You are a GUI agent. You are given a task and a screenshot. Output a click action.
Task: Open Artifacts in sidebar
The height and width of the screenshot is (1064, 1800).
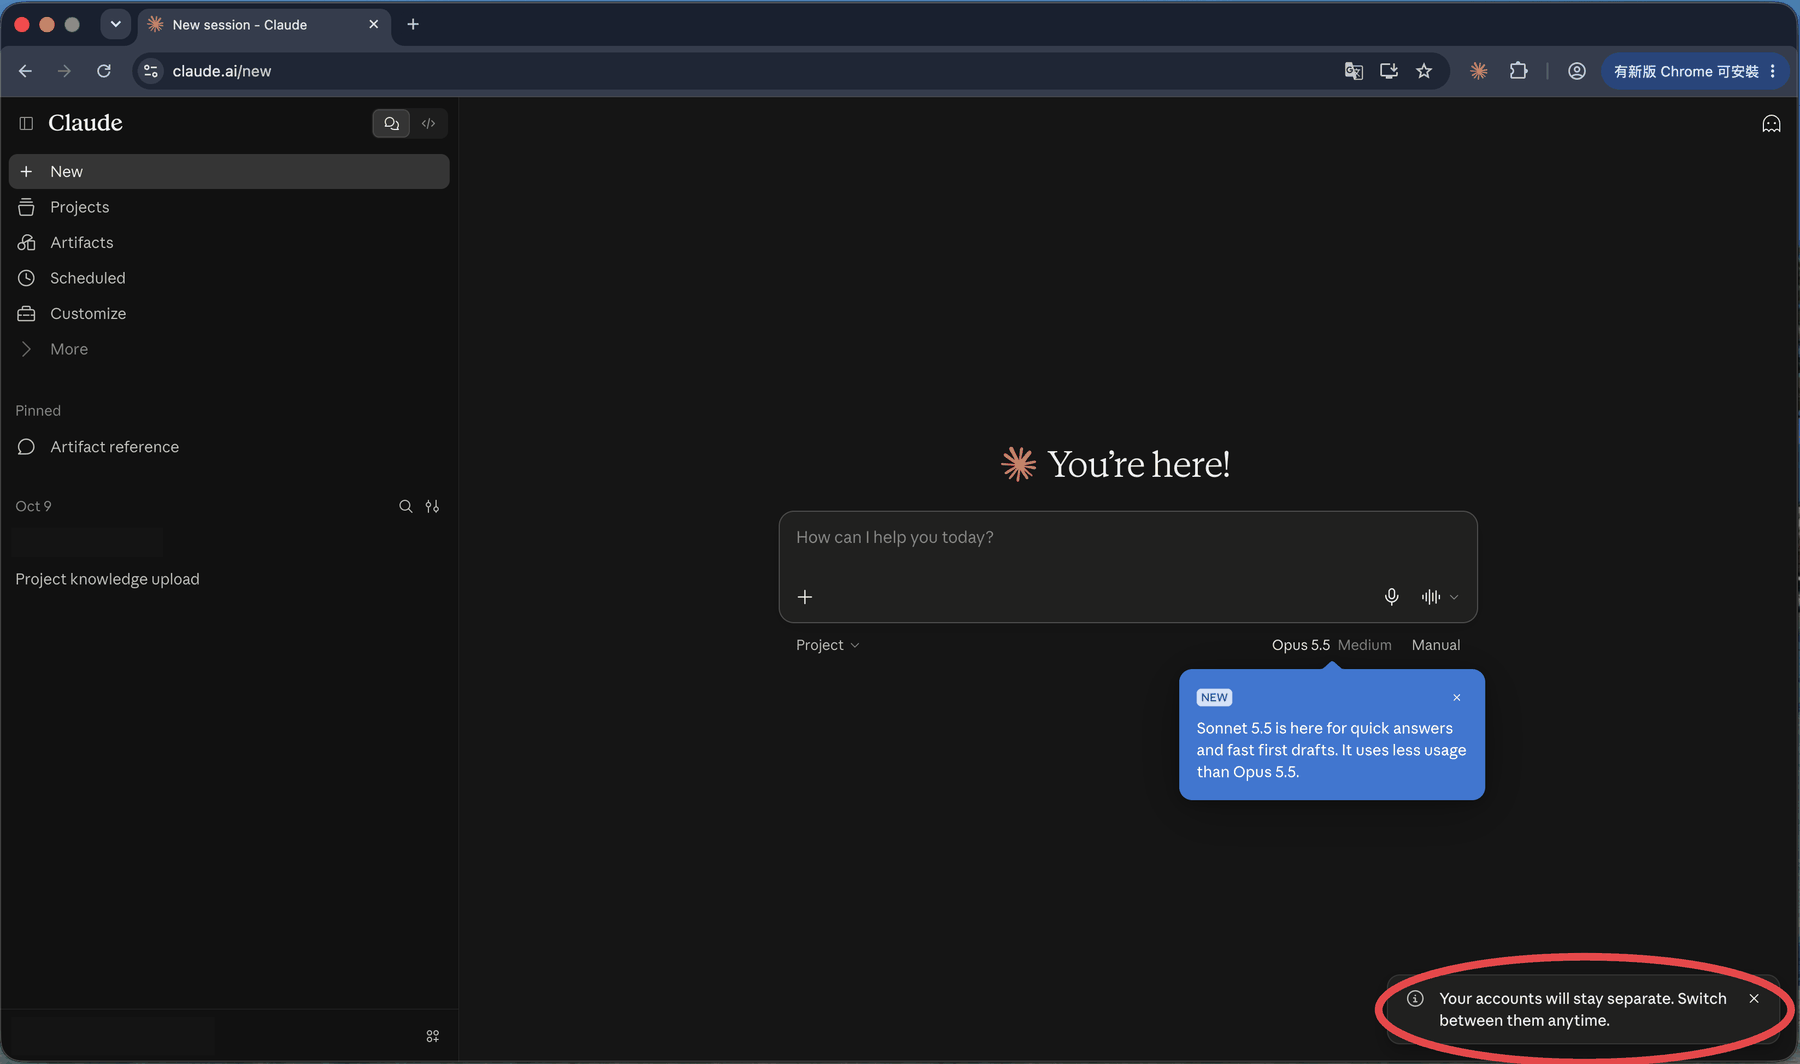tap(229, 242)
